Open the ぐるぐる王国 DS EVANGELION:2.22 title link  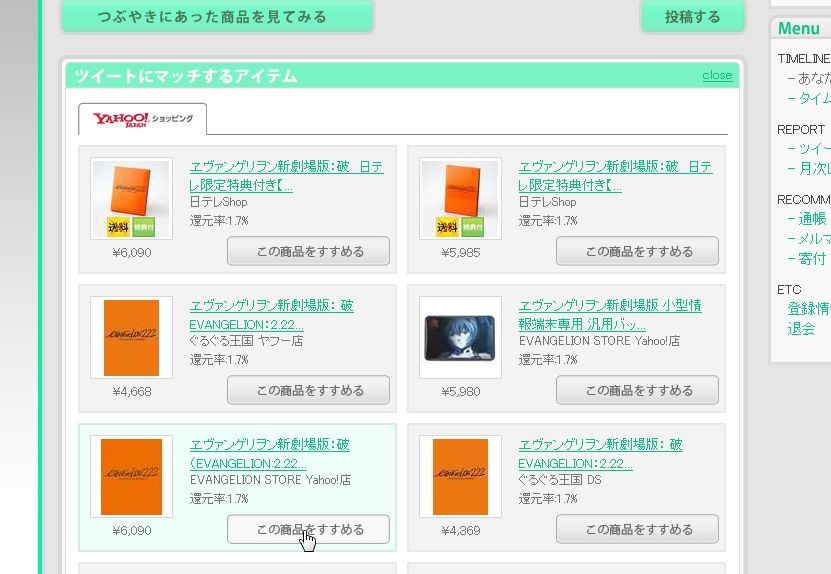coord(600,454)
